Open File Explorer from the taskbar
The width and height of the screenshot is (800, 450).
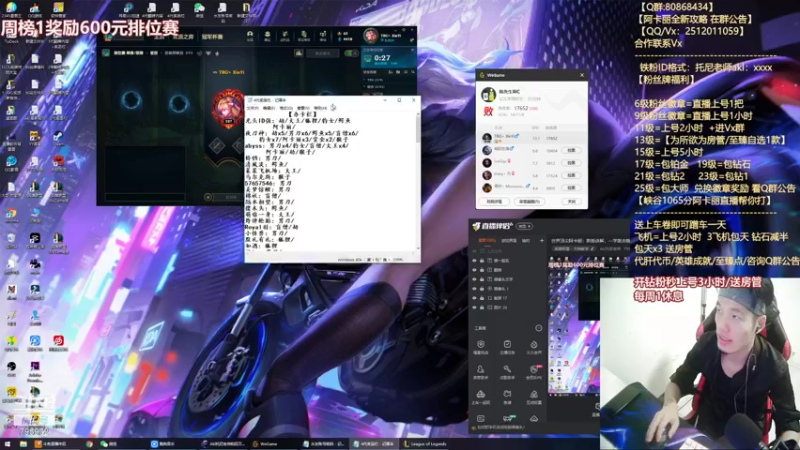23,444
